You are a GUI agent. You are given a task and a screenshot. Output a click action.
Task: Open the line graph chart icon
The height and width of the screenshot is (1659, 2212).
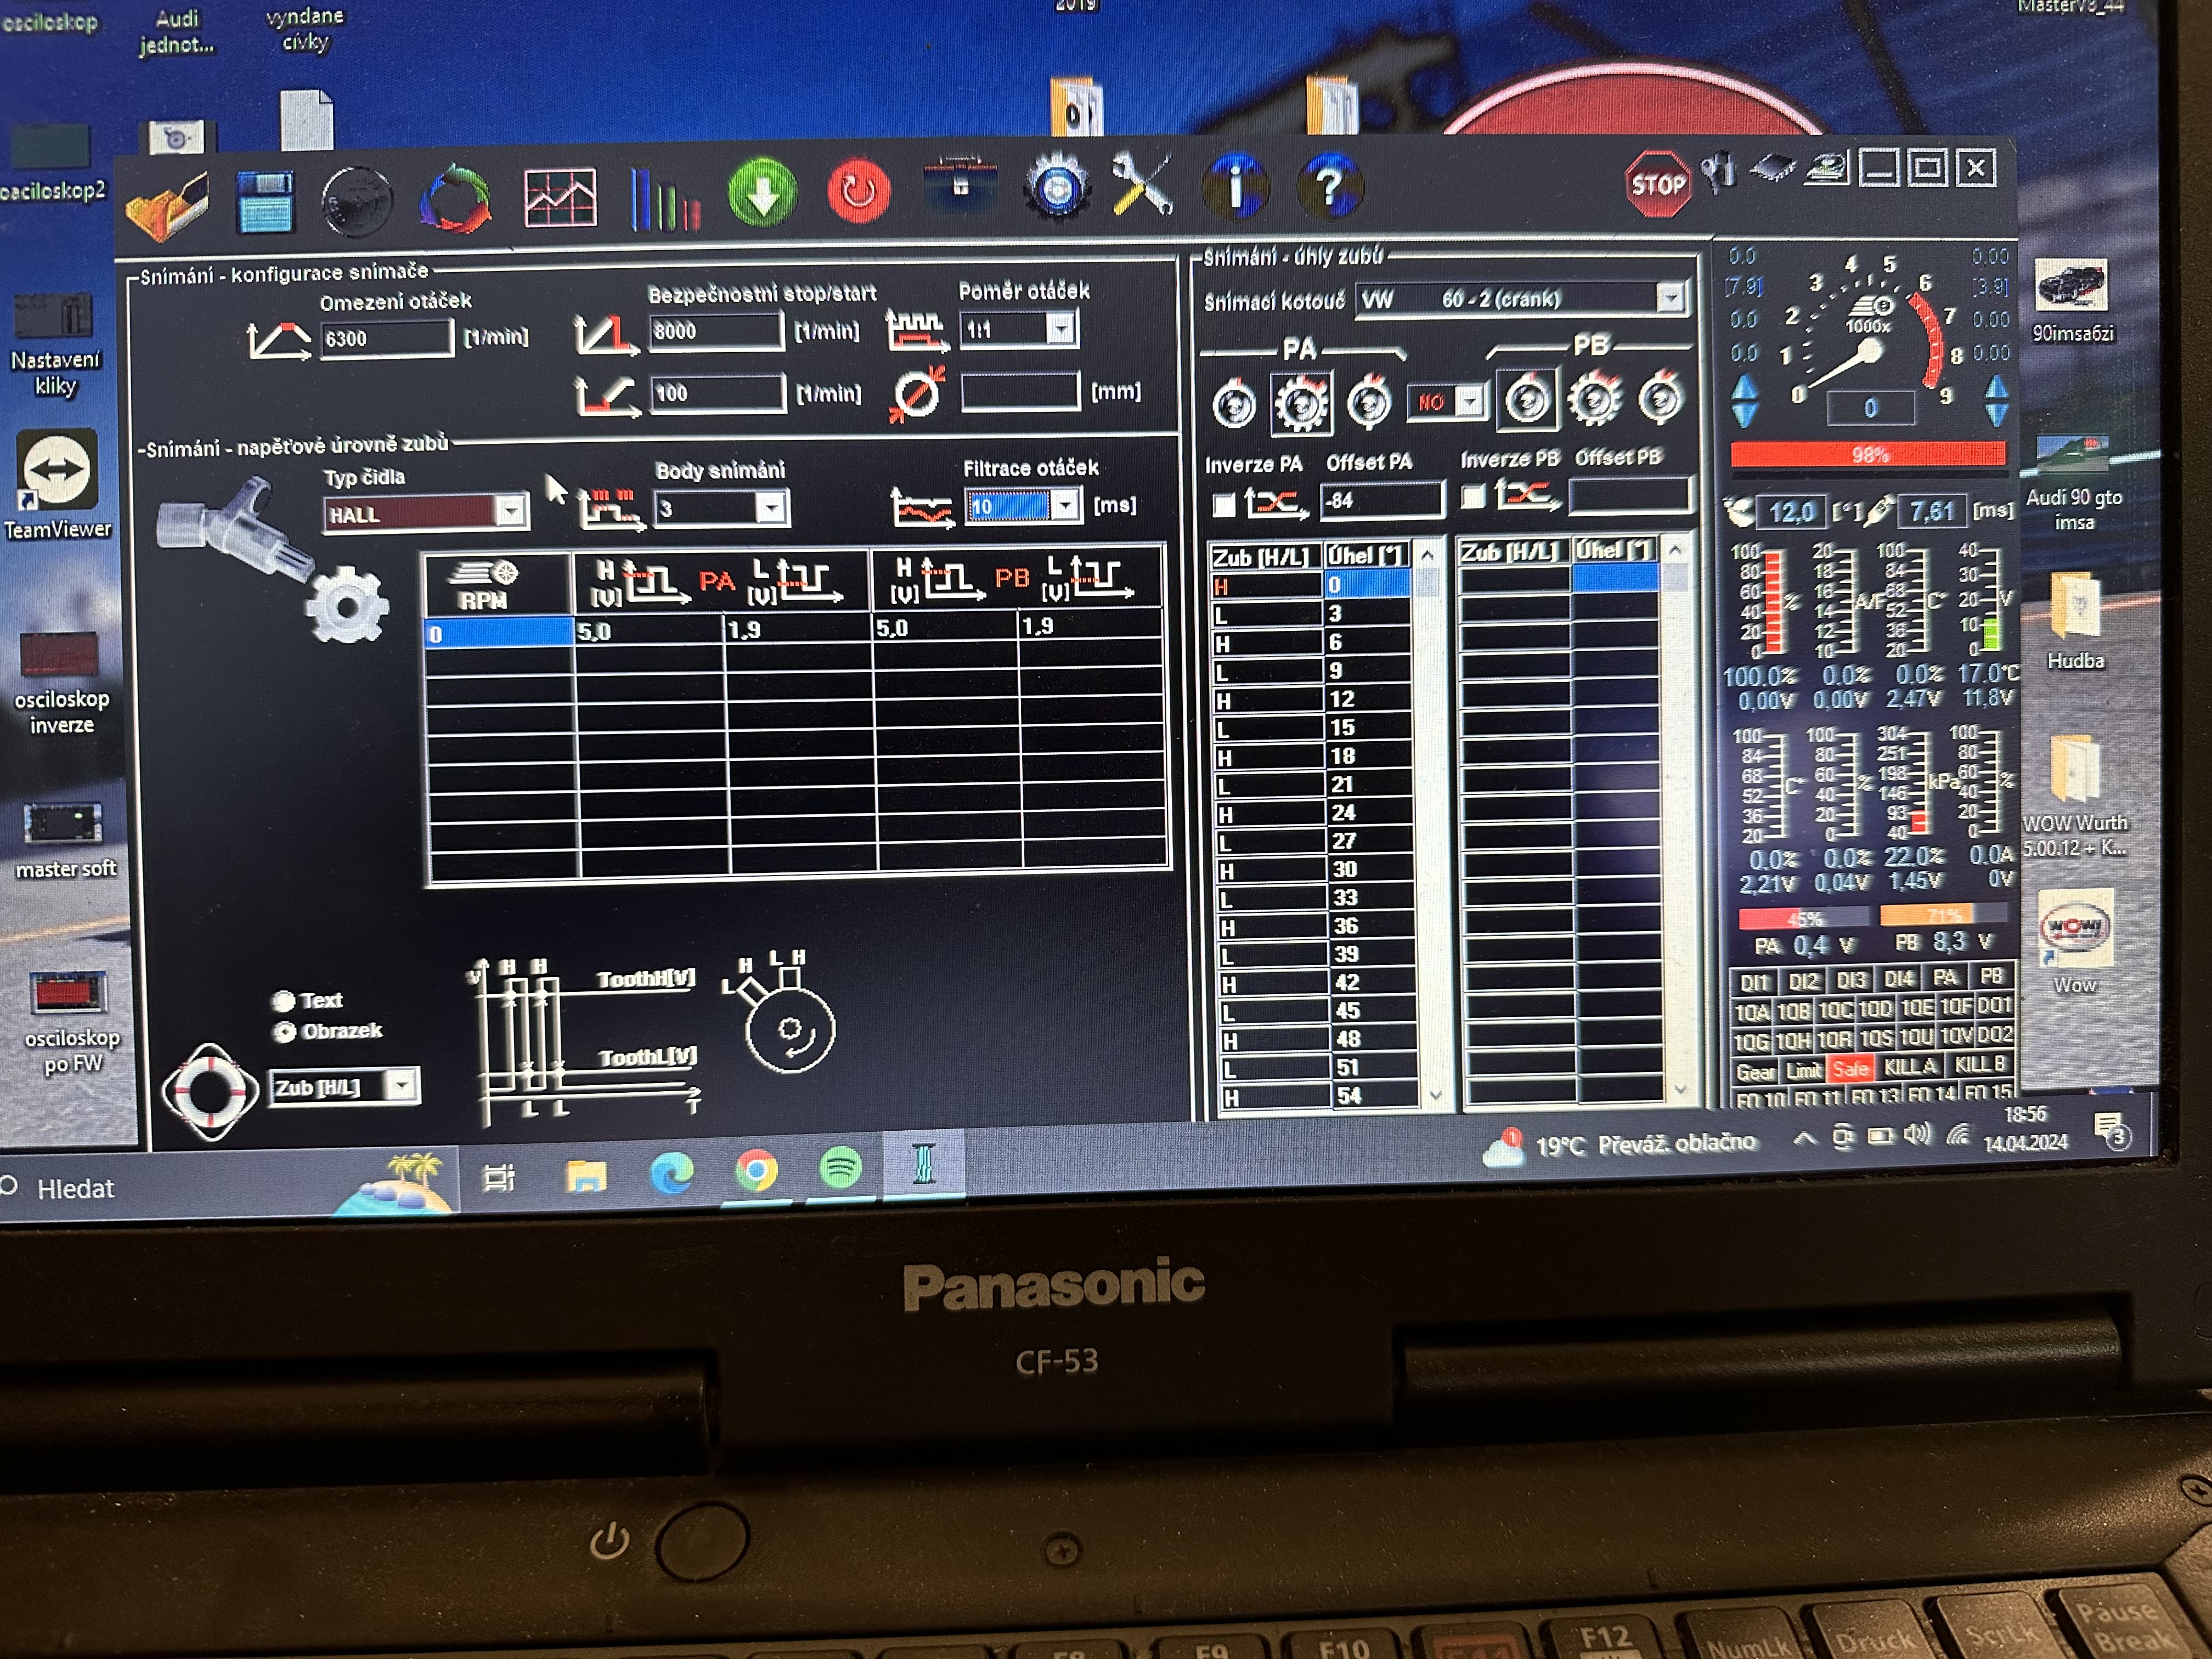tap(559, 197)
